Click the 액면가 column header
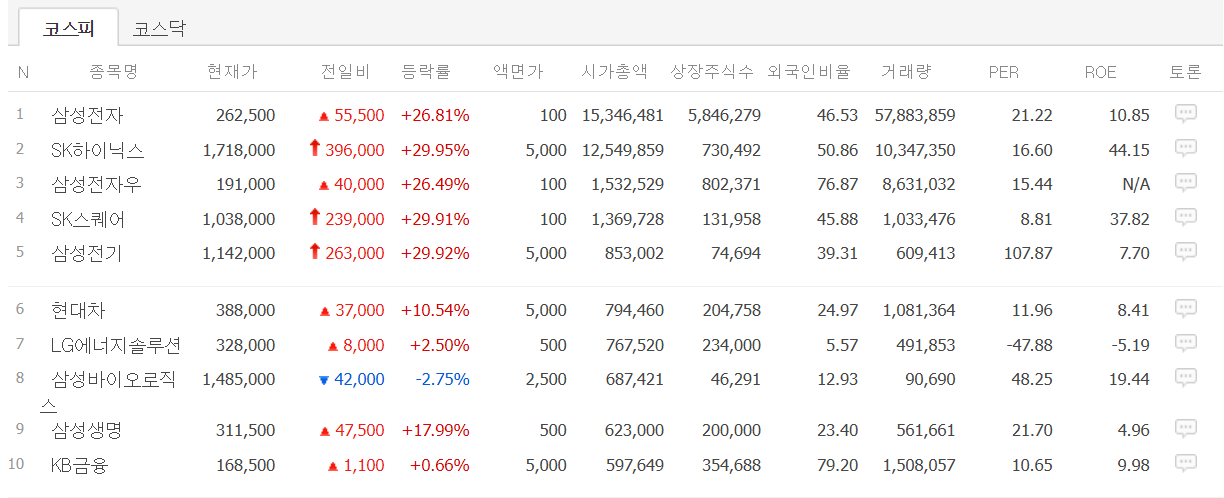 coord(519,72)
